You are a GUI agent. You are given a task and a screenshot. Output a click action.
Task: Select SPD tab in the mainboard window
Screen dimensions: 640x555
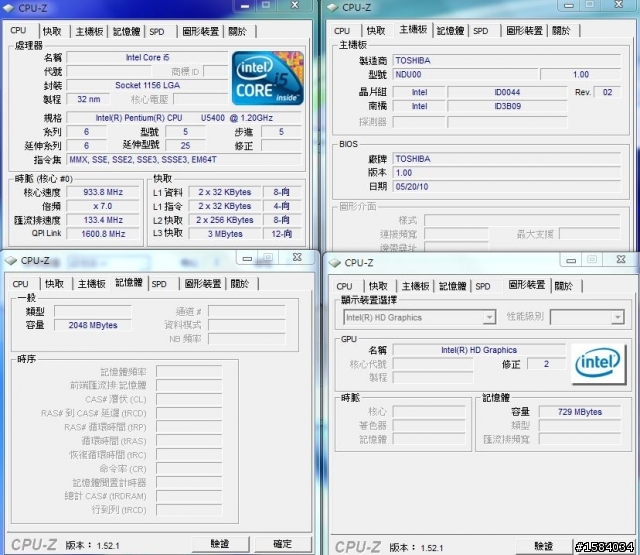[481, 31]
